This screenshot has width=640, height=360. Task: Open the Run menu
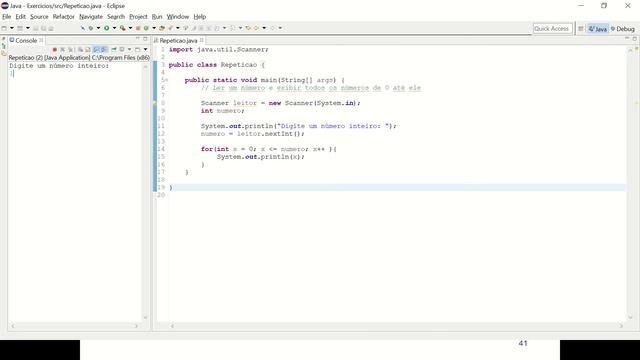pyautogui.click(x=157, y=17)
